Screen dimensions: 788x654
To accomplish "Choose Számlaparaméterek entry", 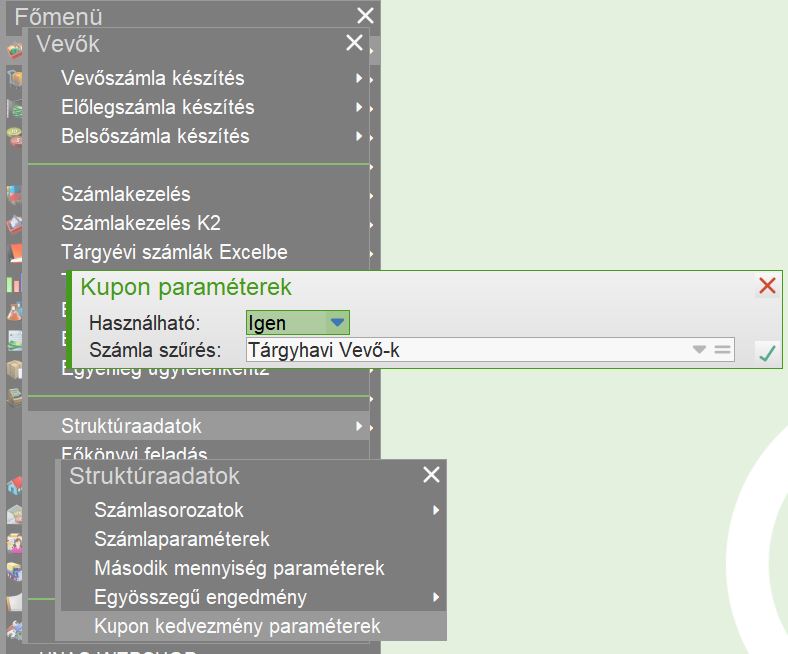I will click(x=254, y=539).
